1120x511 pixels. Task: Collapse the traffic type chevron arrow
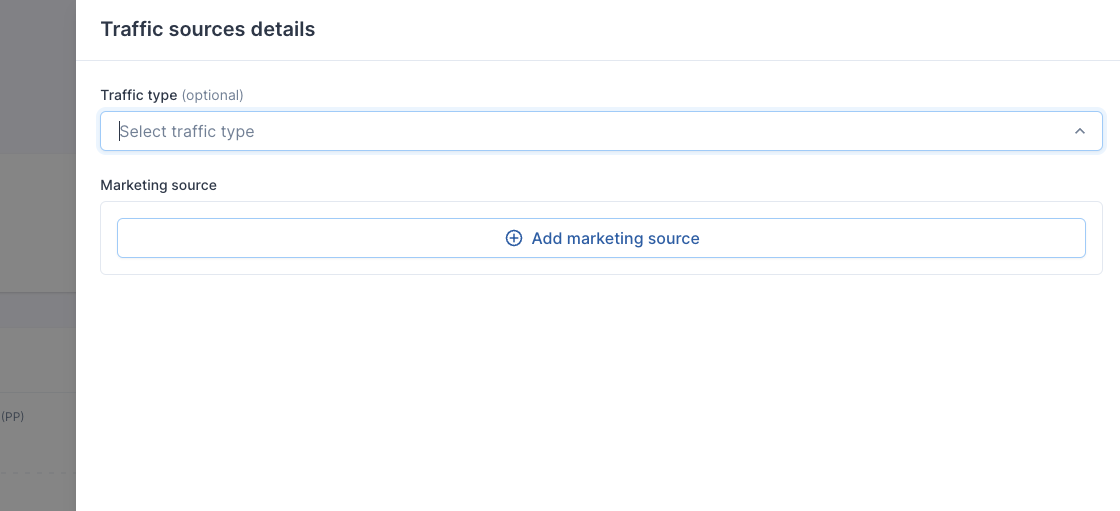click(1079, 131)
